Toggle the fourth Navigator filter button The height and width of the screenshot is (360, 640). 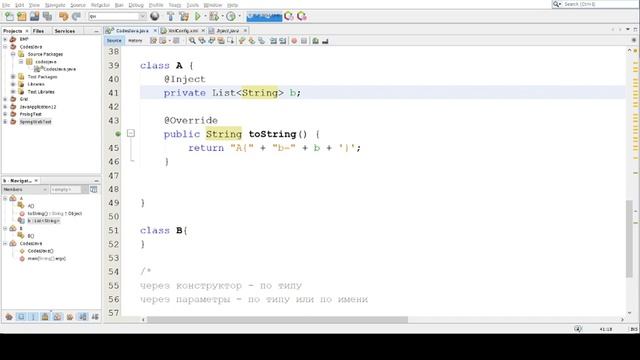point(45,317)
